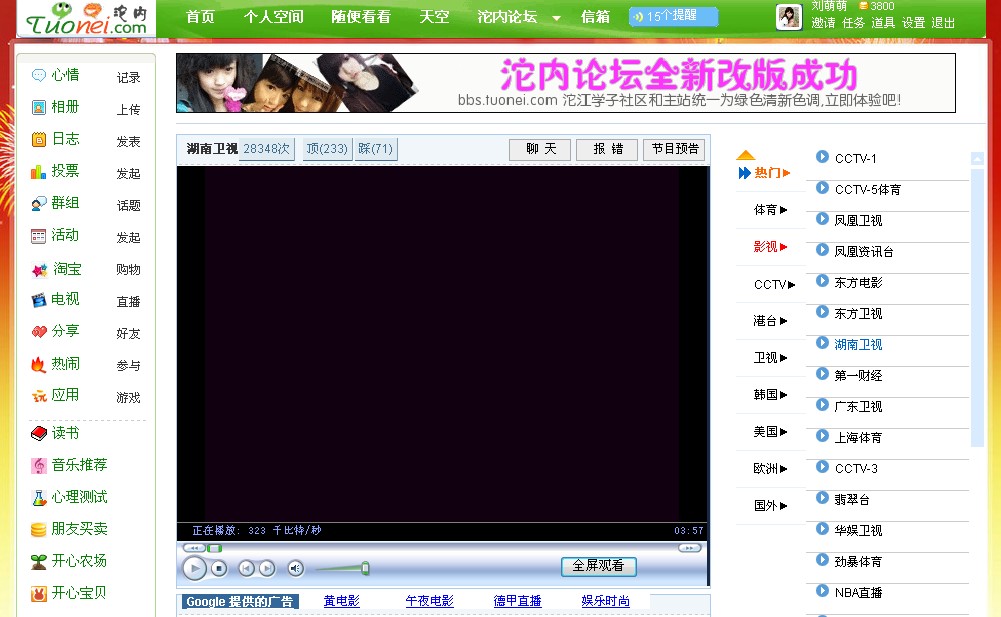Mute the player with the speaker button
Screen dimensions: 1001x617
click(295, 568)
